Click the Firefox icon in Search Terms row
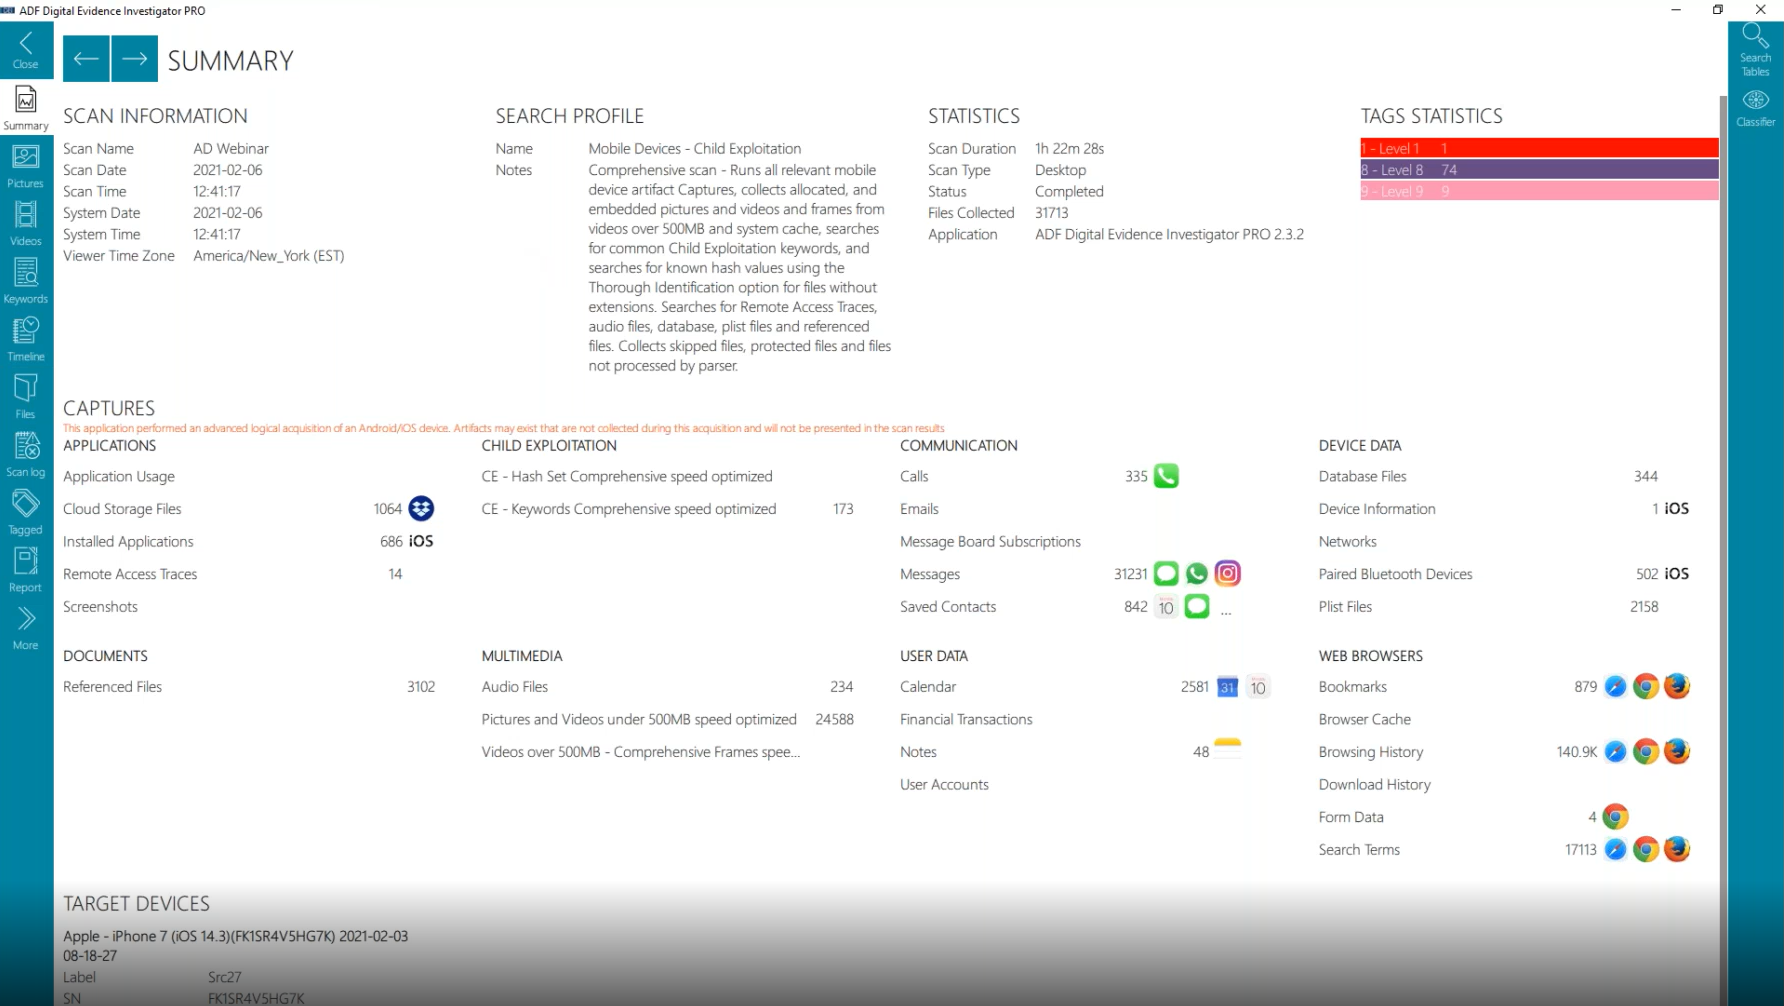The image size is (1784, 1006). (x=1677, y=849)
